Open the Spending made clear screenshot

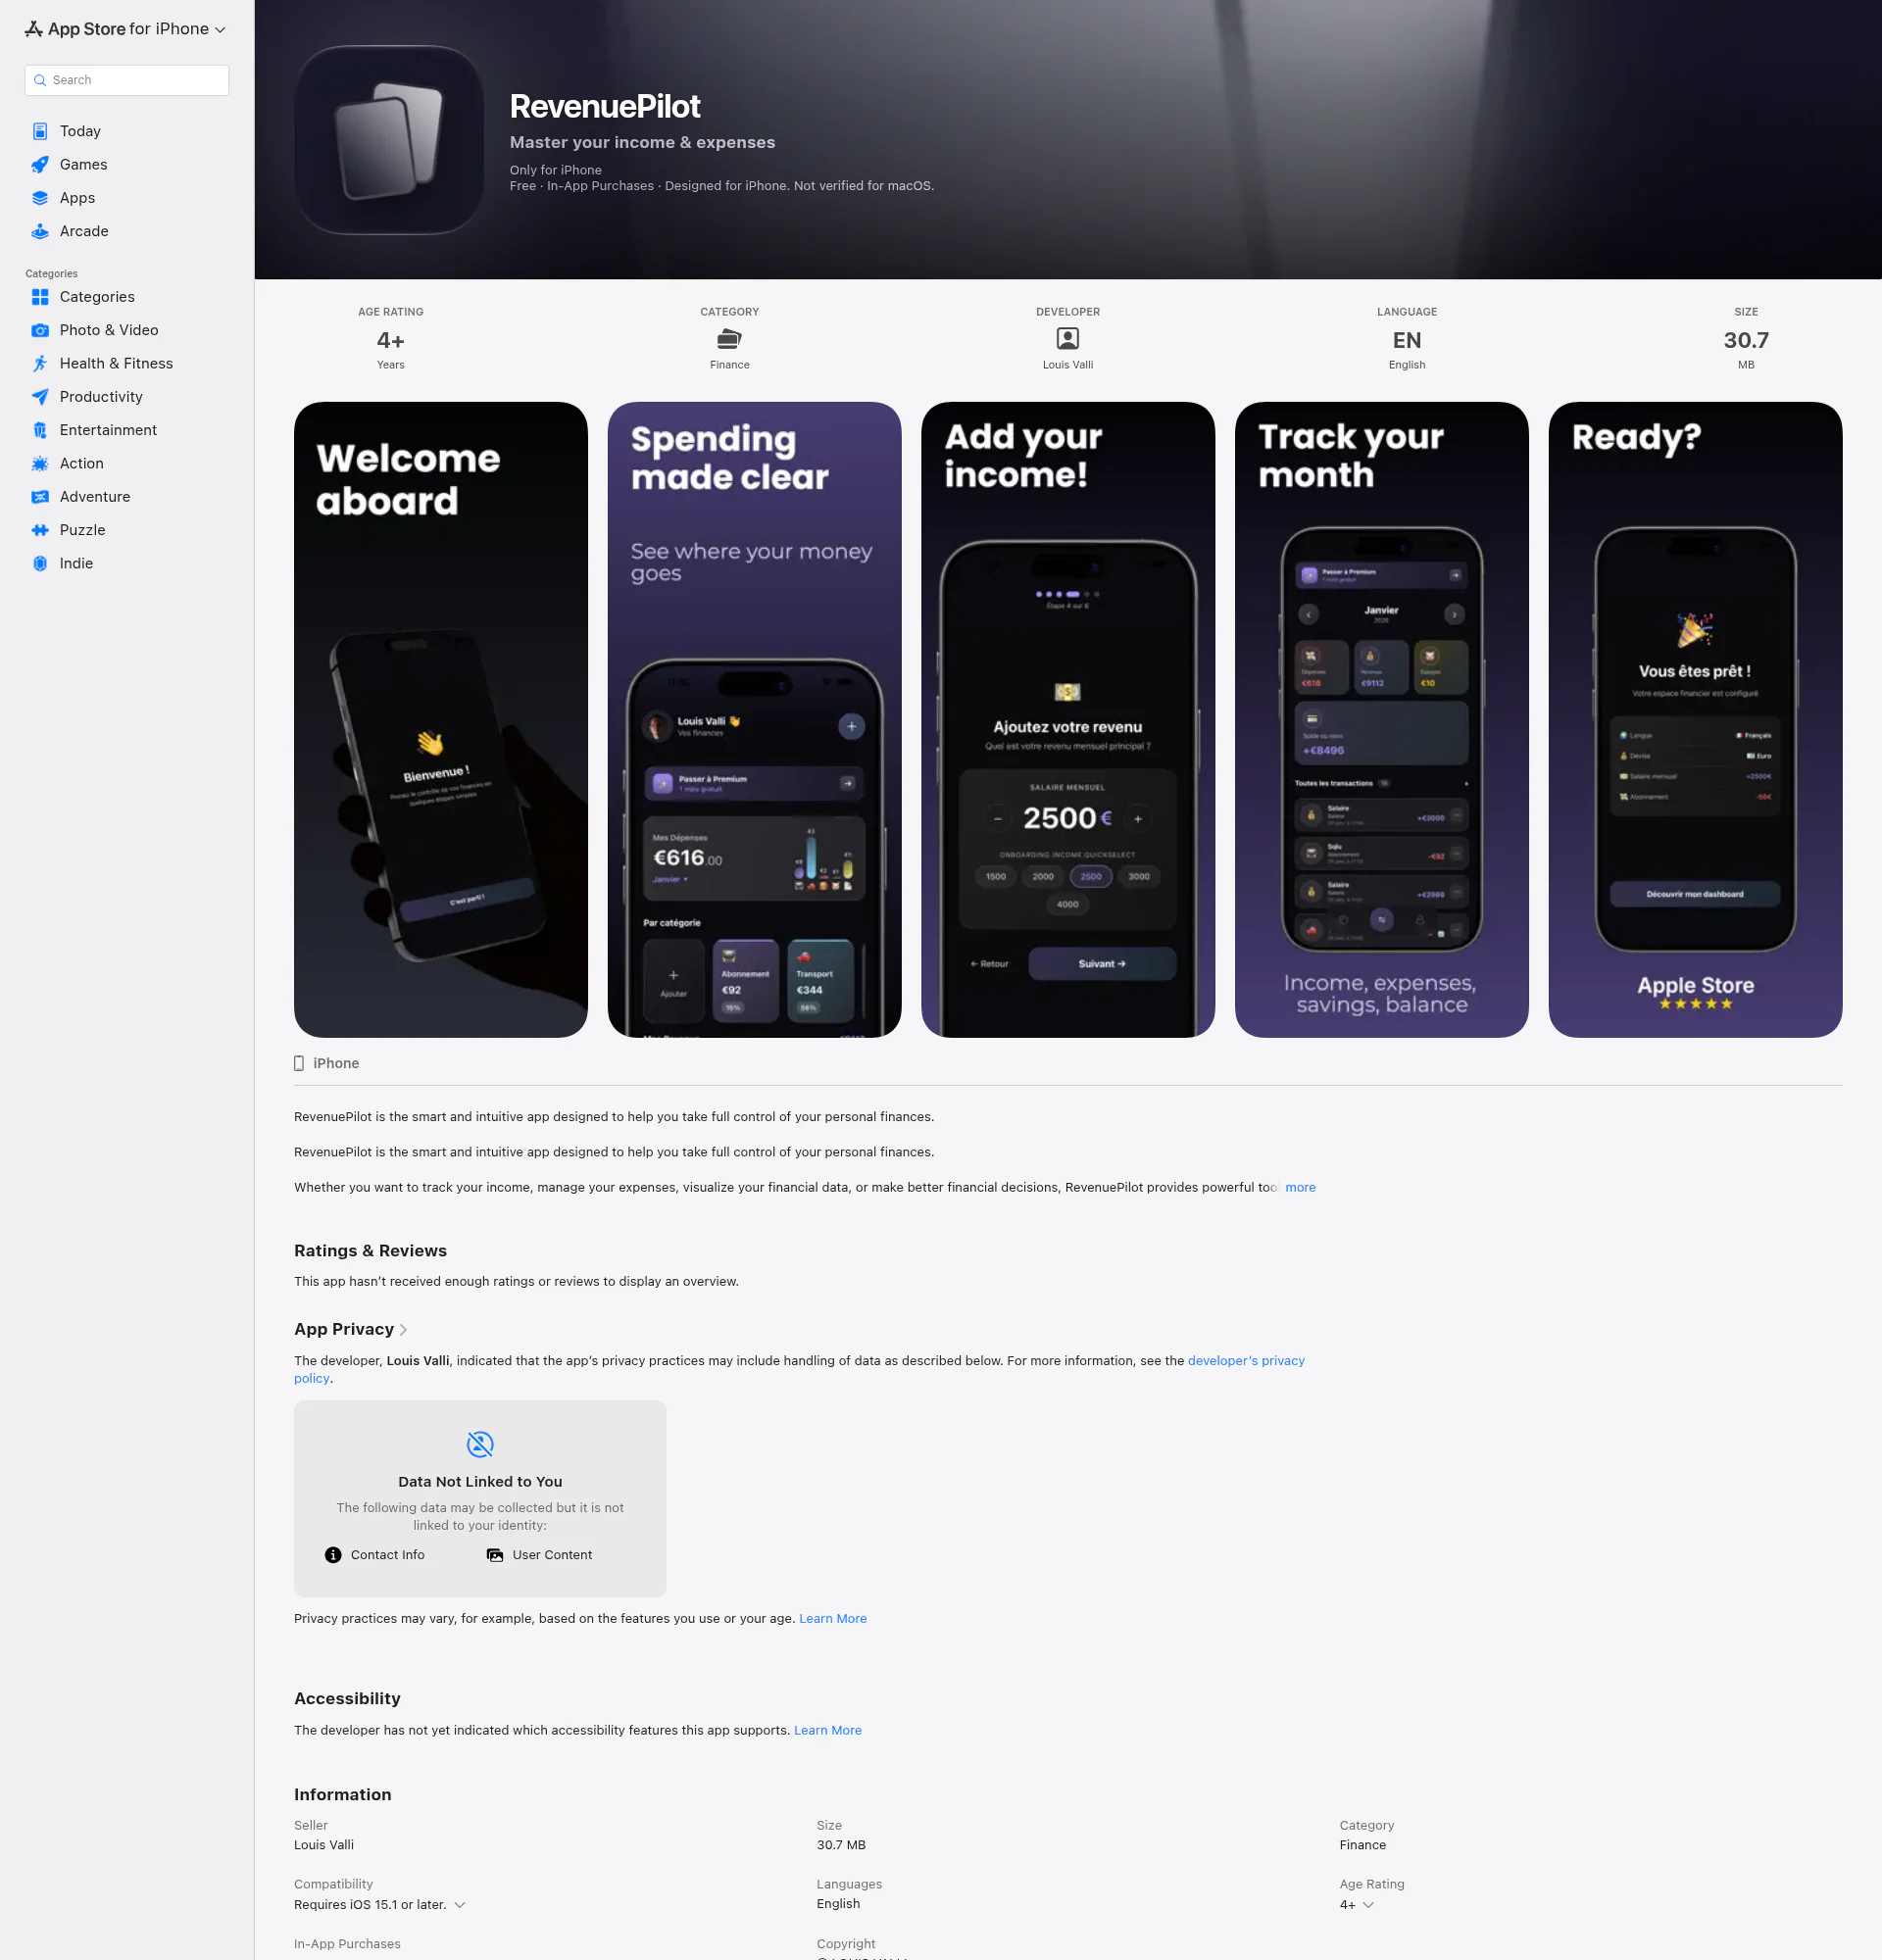(x=754, y=720)
